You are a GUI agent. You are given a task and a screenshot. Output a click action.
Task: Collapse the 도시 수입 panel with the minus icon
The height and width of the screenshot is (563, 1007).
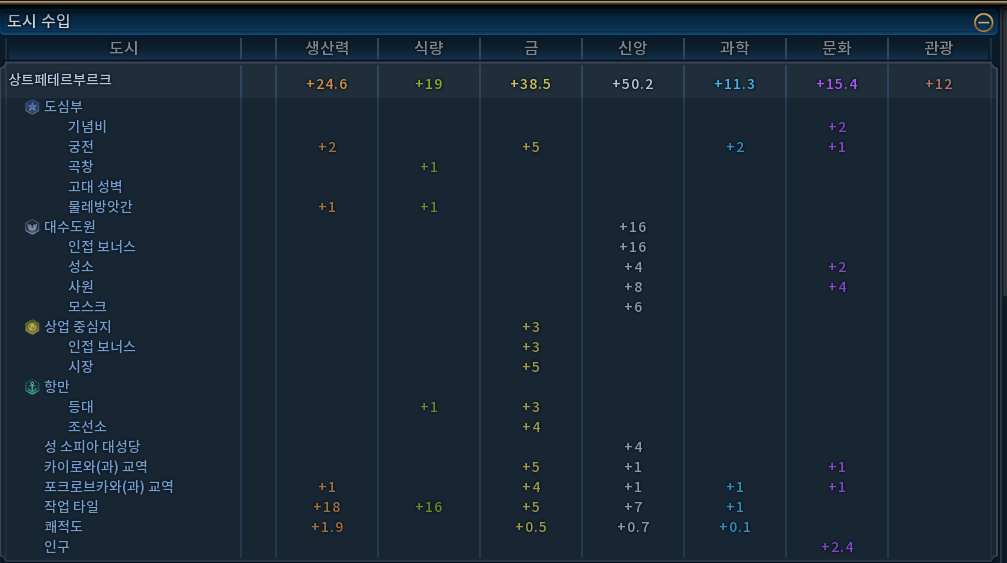coord(983,22)
